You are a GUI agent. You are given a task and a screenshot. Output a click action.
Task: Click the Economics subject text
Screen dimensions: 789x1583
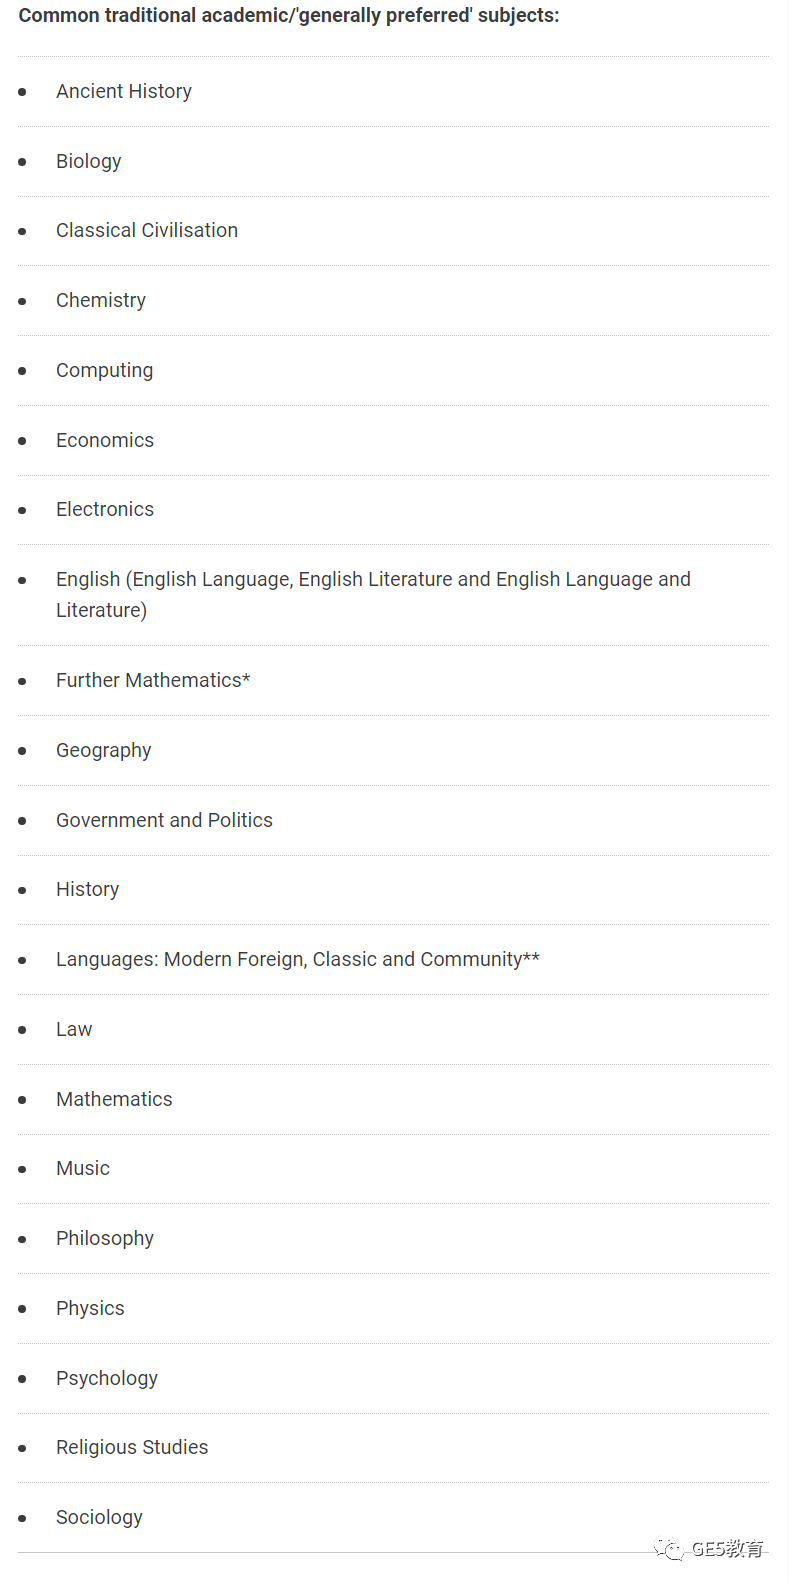(x=105, y=440)
